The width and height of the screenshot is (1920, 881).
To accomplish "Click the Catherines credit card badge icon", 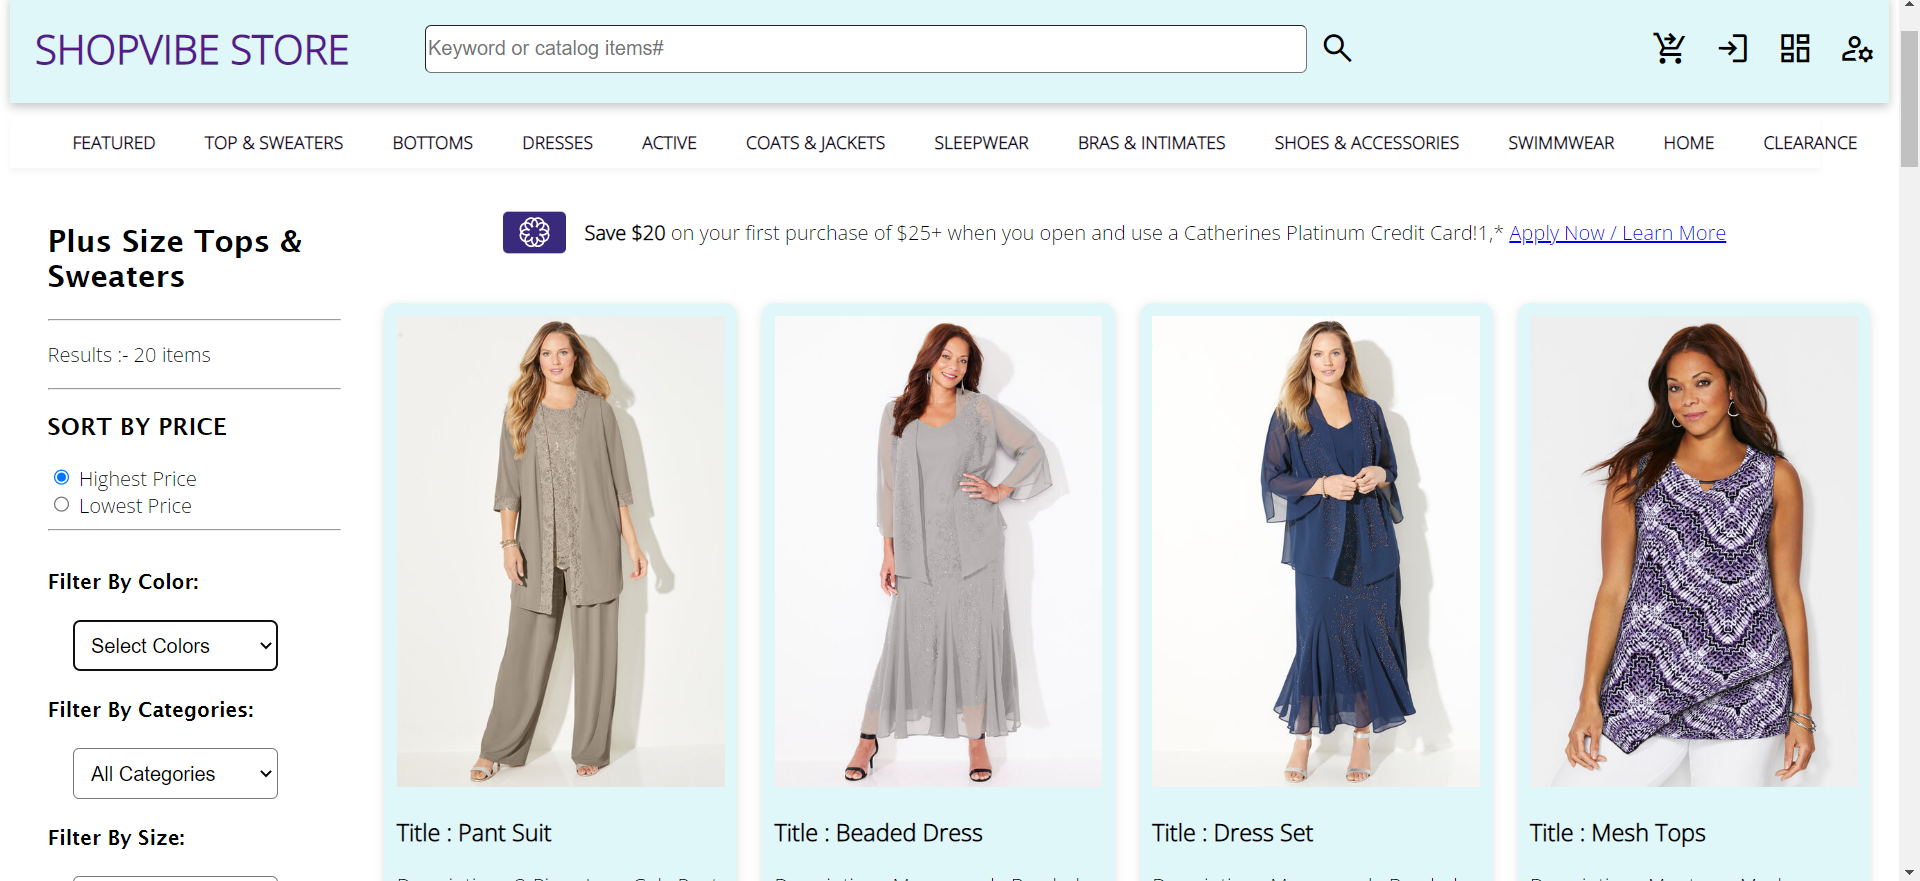I will (x=534, y=233).
